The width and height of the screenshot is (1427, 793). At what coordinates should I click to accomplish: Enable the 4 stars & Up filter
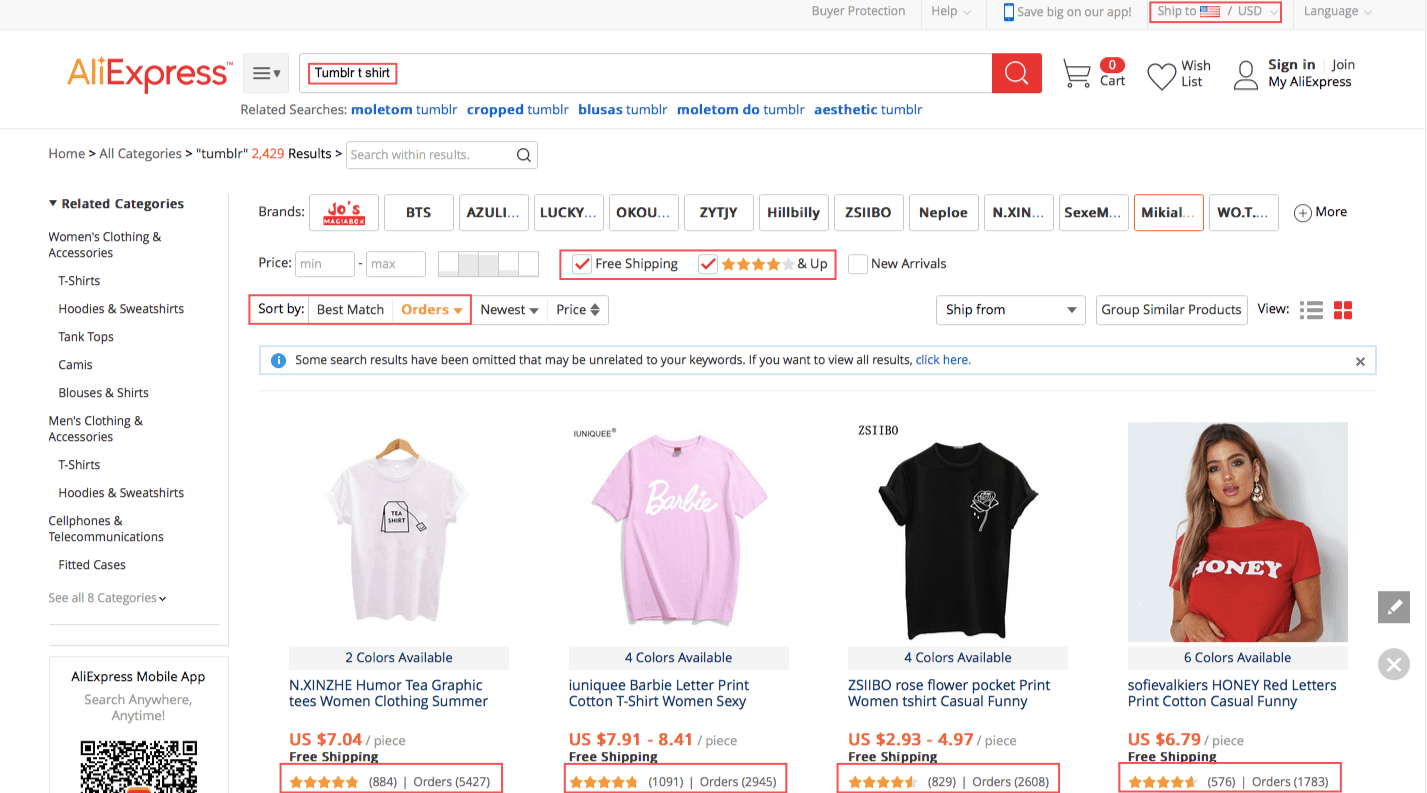709,263
